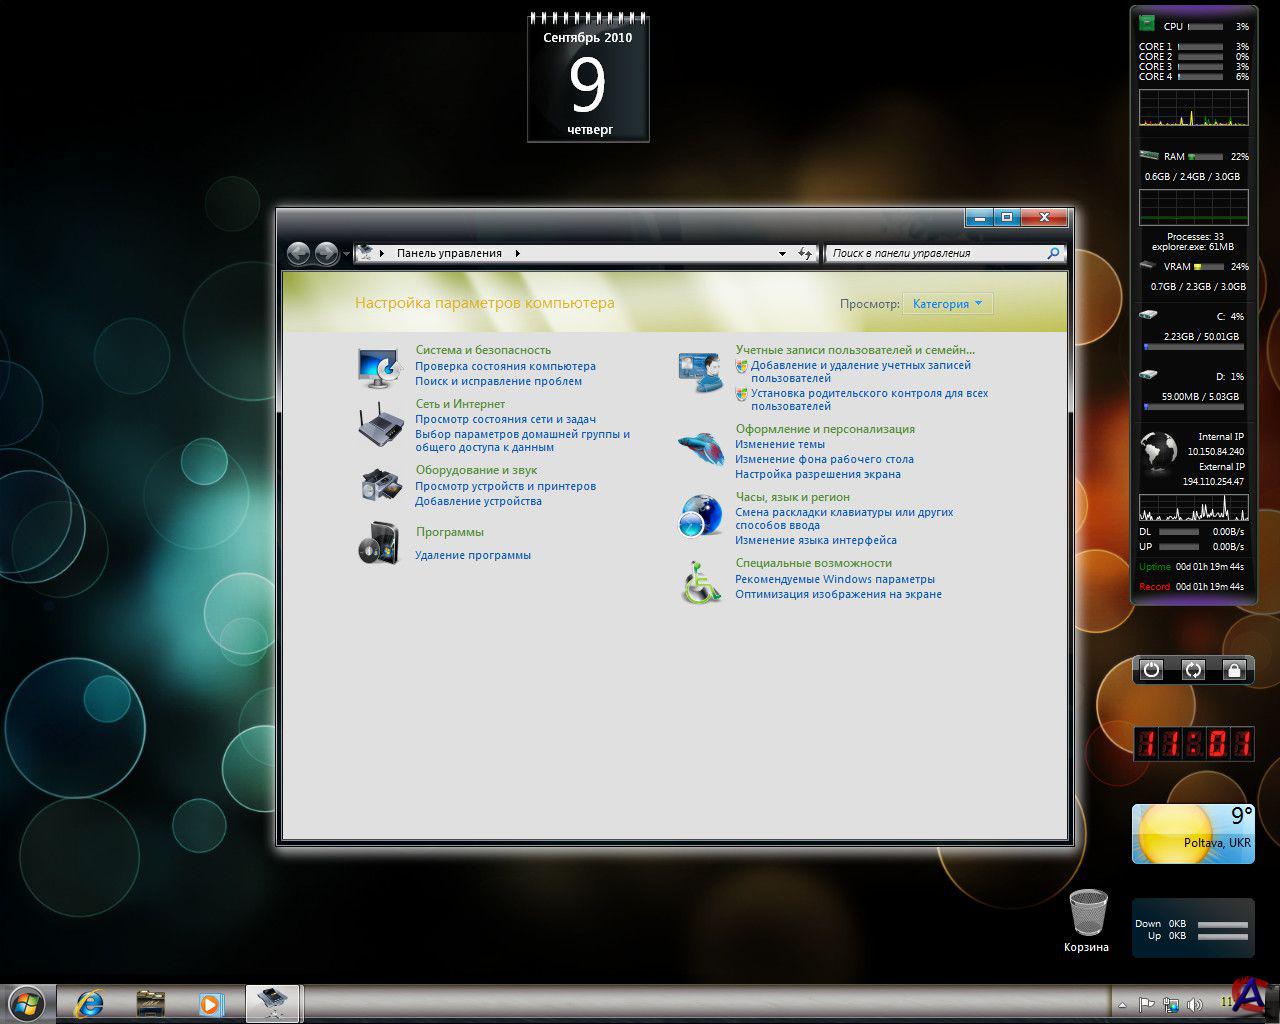
Task: Click the Back navigation arrow button
Action: (x=298, y=254)
